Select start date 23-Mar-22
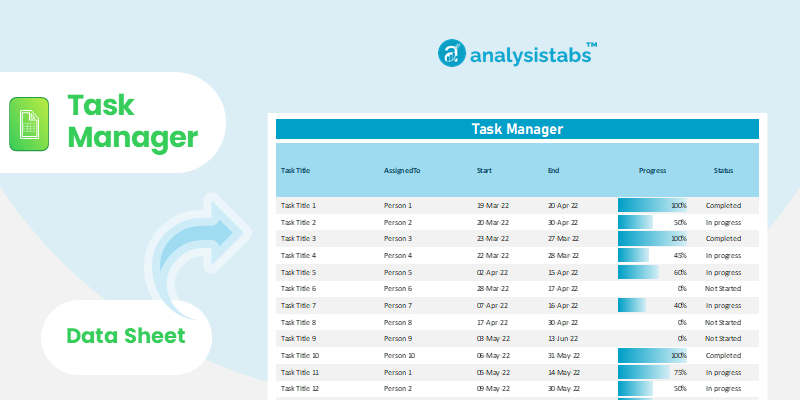 coord(493,238)
